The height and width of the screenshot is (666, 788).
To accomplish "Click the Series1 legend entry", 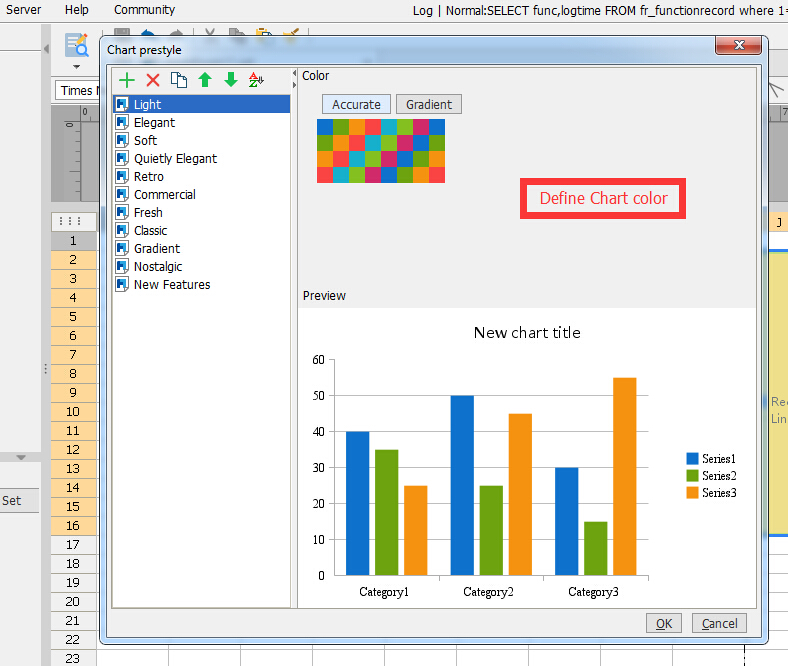I will (x=711, y=458).
